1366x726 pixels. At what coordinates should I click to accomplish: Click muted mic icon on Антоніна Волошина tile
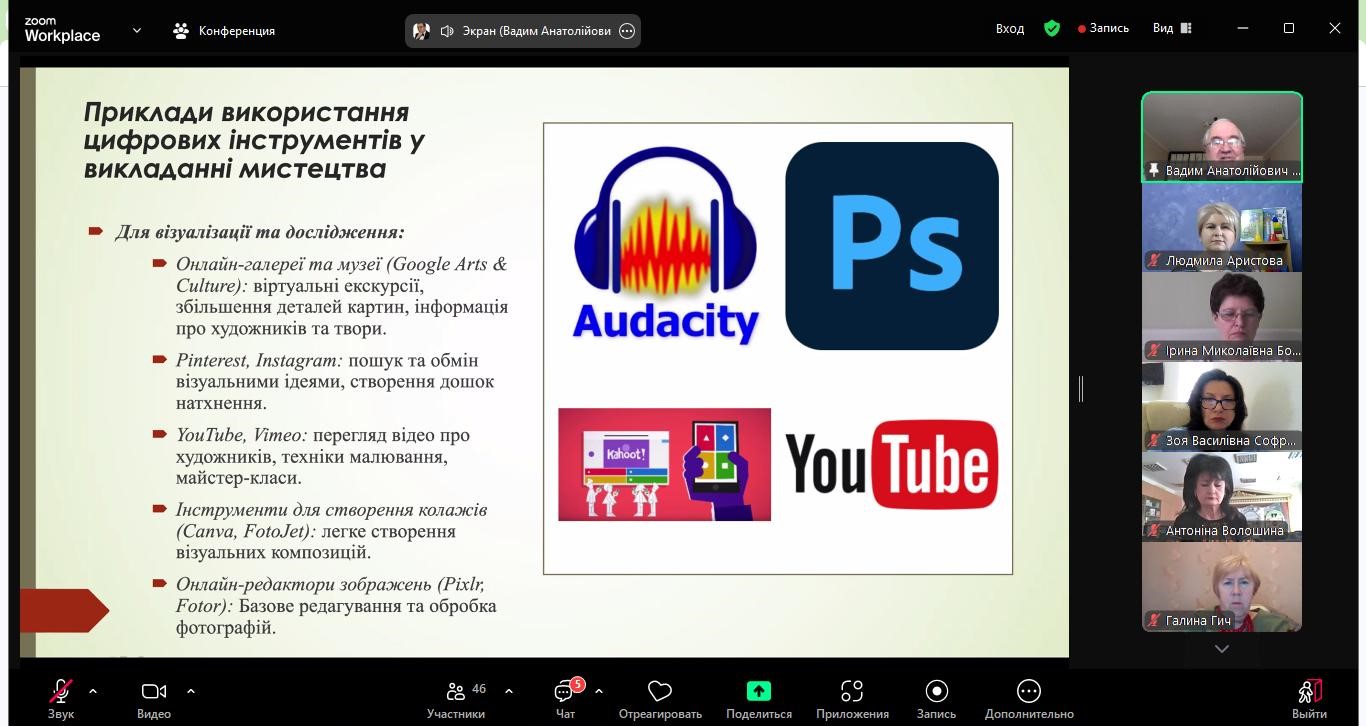(x=1154, y=531)
